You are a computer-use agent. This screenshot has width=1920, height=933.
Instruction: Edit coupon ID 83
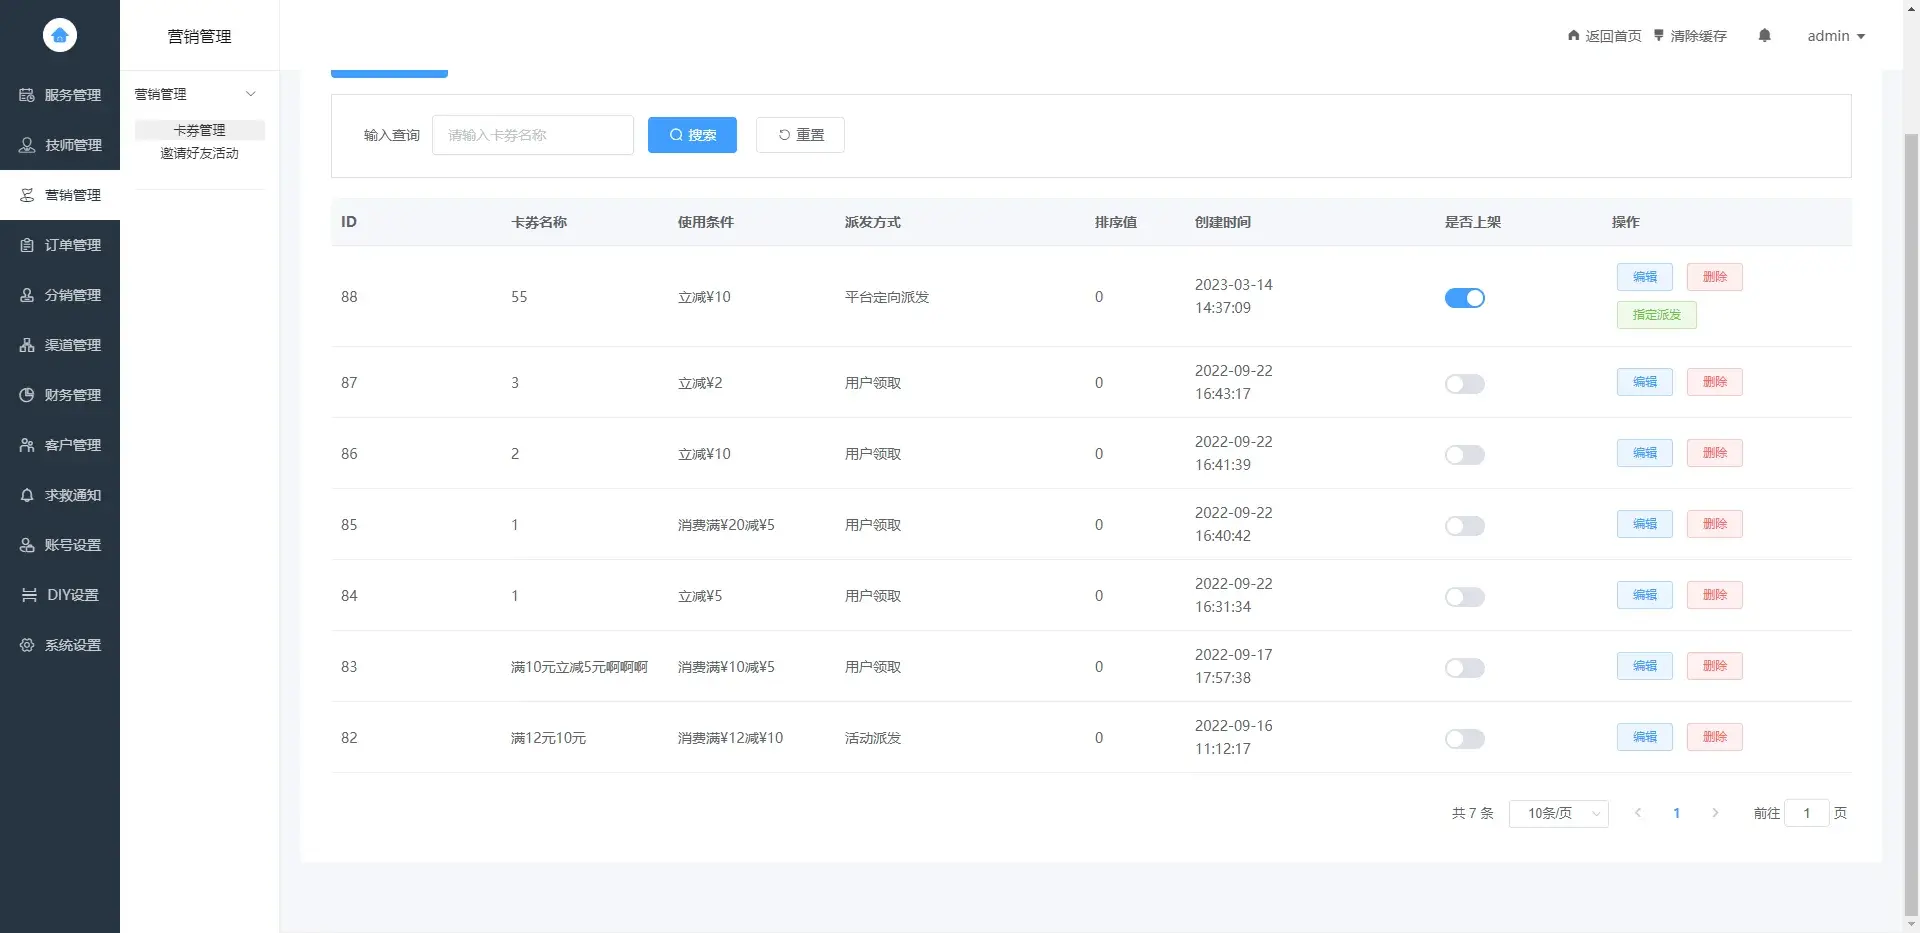point(1645,666)
